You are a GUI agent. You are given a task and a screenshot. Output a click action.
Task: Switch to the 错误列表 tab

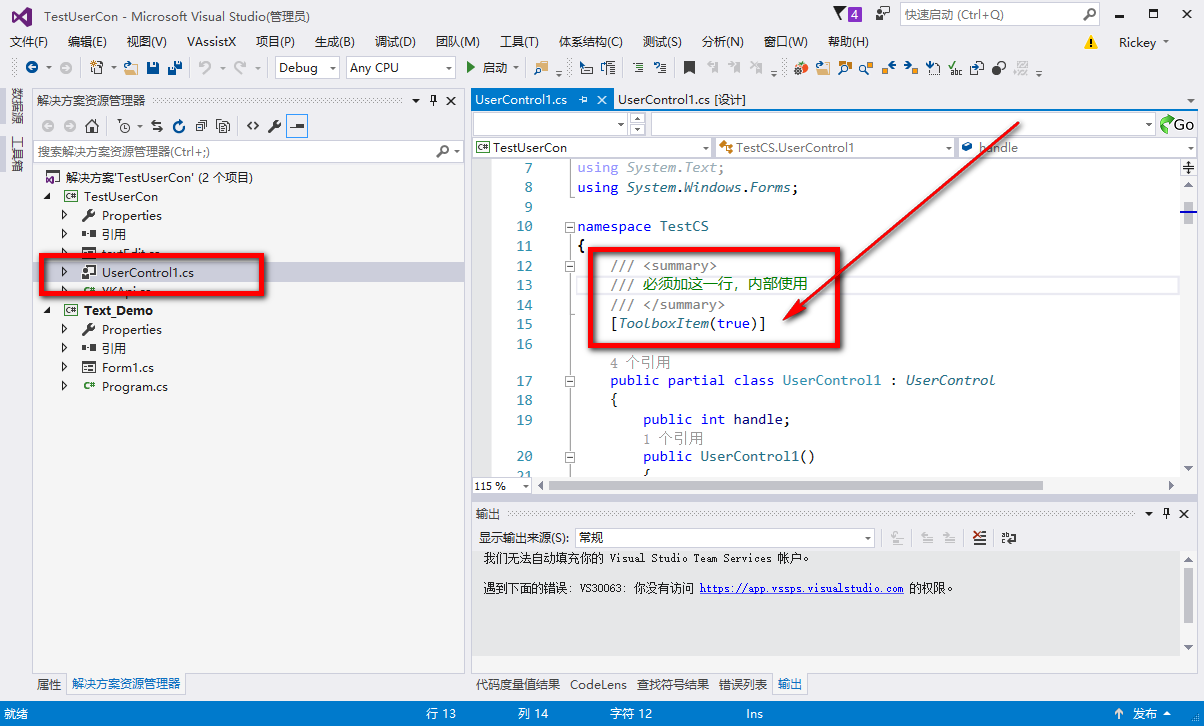(x=743, y=685)
